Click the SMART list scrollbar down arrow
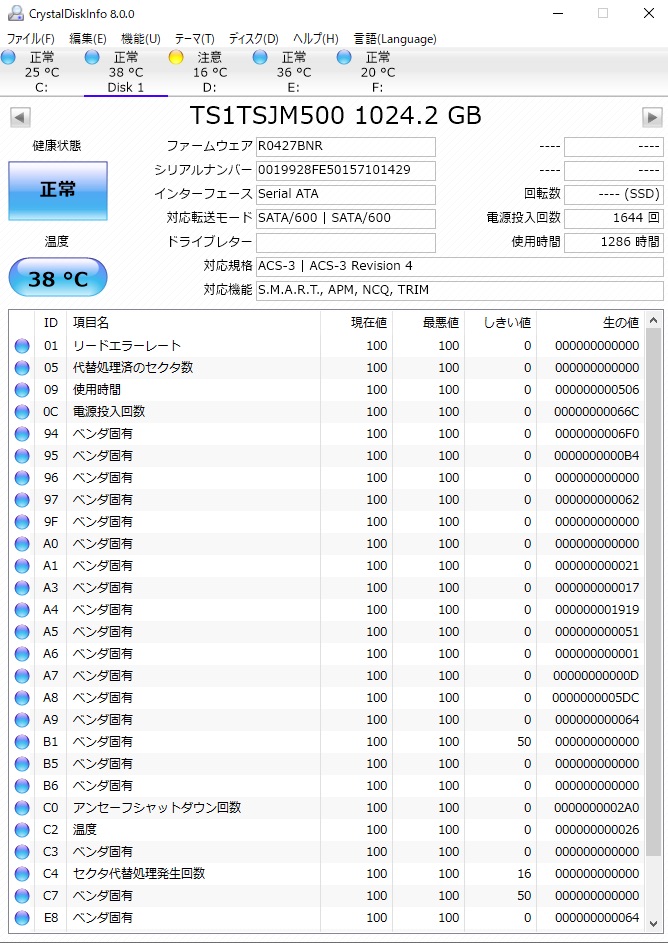Screen dimensions: 668x943 point(654,923)
